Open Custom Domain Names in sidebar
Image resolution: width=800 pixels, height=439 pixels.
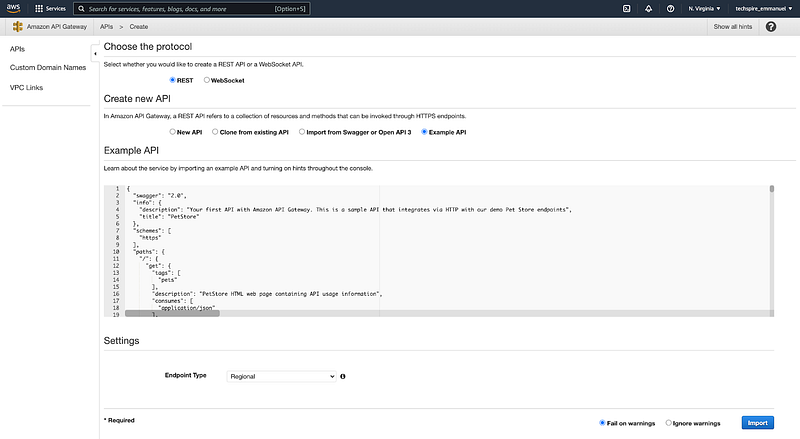pyautogui.click(x=48, y=67)
